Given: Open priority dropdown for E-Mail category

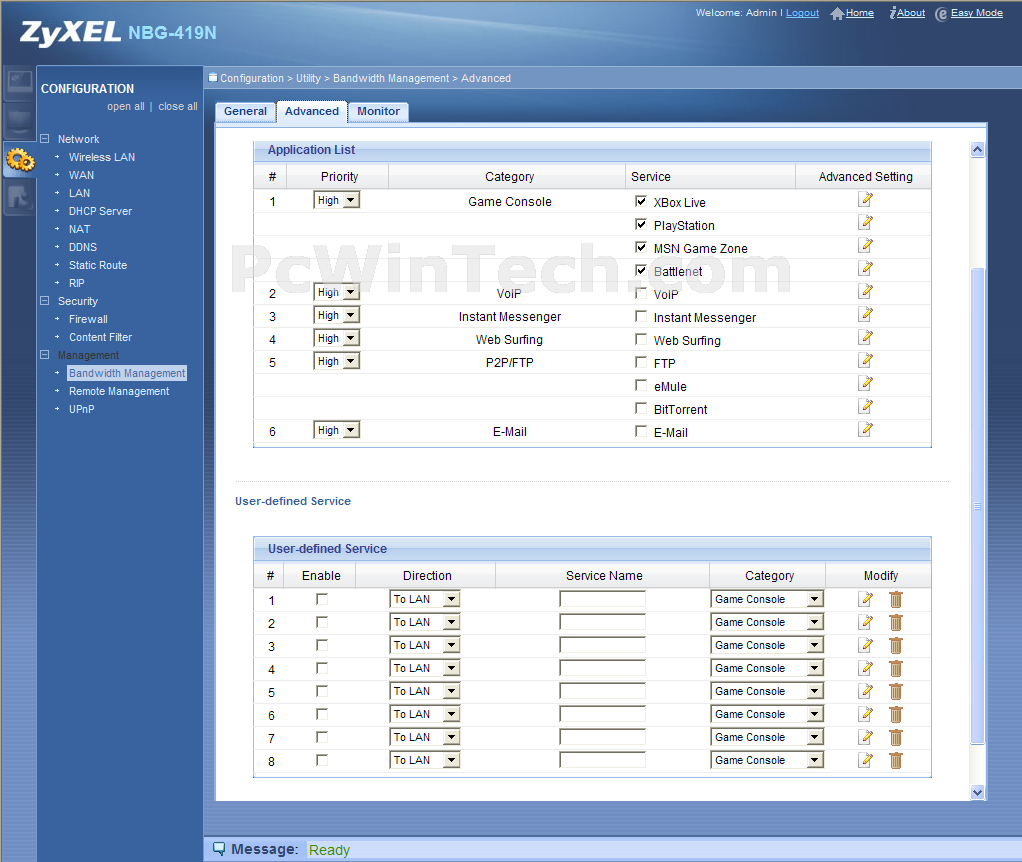Looking at the screenshot, I should pos(336,430).
